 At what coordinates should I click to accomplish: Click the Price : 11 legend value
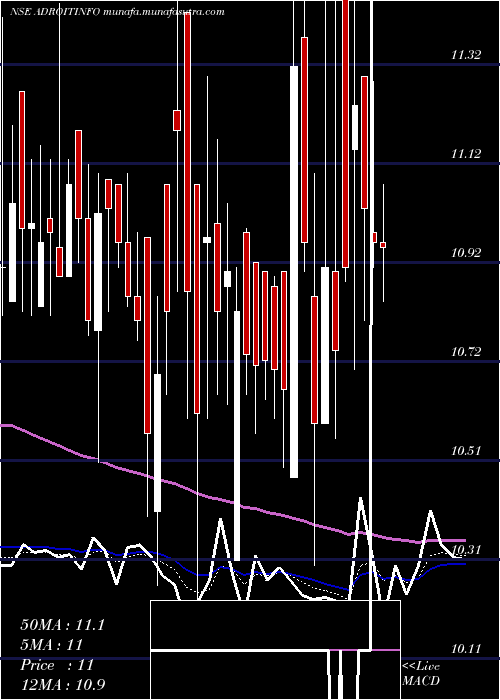pos(57,665)
